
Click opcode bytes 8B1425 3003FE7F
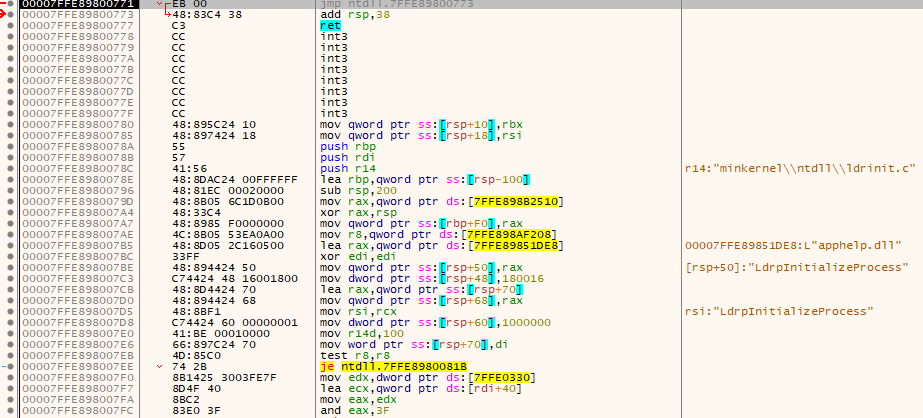tap(224, 377)
